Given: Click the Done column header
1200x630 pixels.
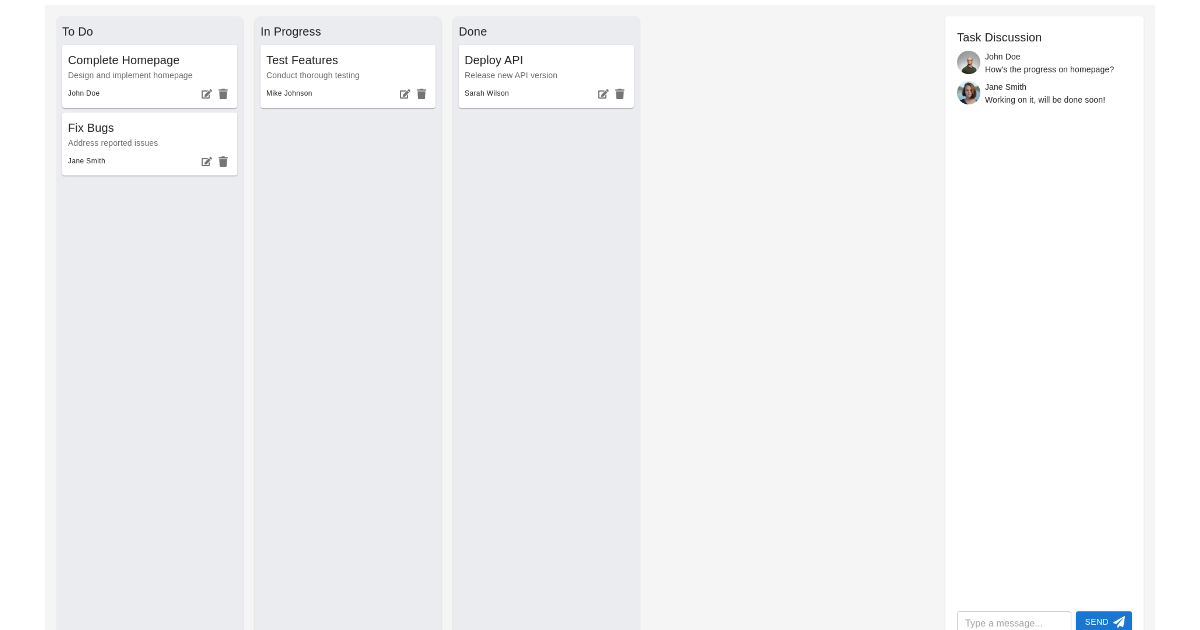Looking at the screenshot, I should click(x=472, y=31).
